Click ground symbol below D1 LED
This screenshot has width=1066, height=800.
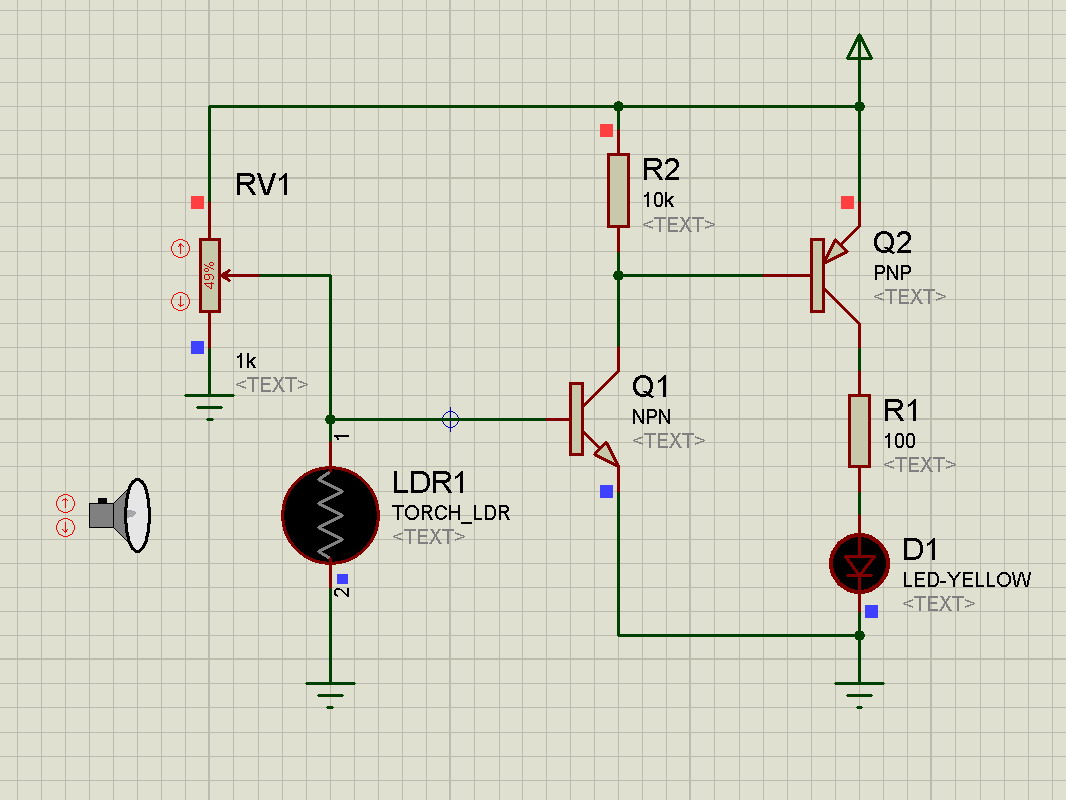859,695
